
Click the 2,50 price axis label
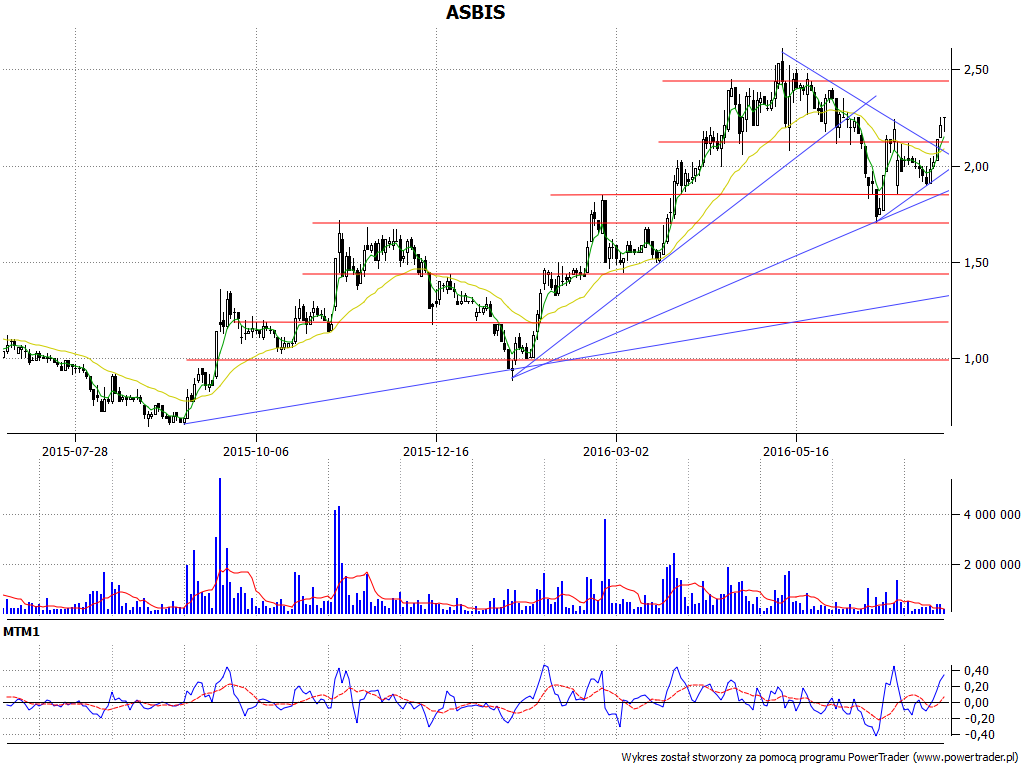point(975,70)
